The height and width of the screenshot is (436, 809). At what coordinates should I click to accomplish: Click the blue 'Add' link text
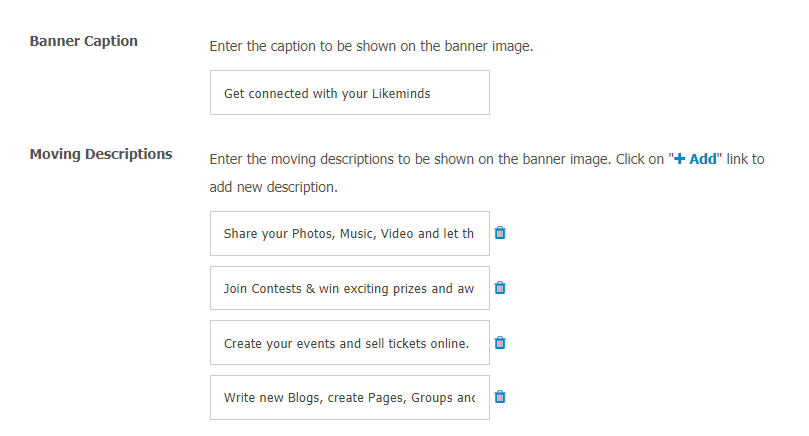click(x=703, y=159)
